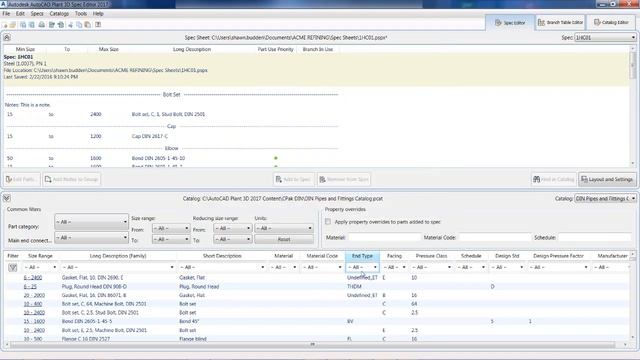Open the Spec selector dropdown
The image size is (640, 360).
pos(605,37)
